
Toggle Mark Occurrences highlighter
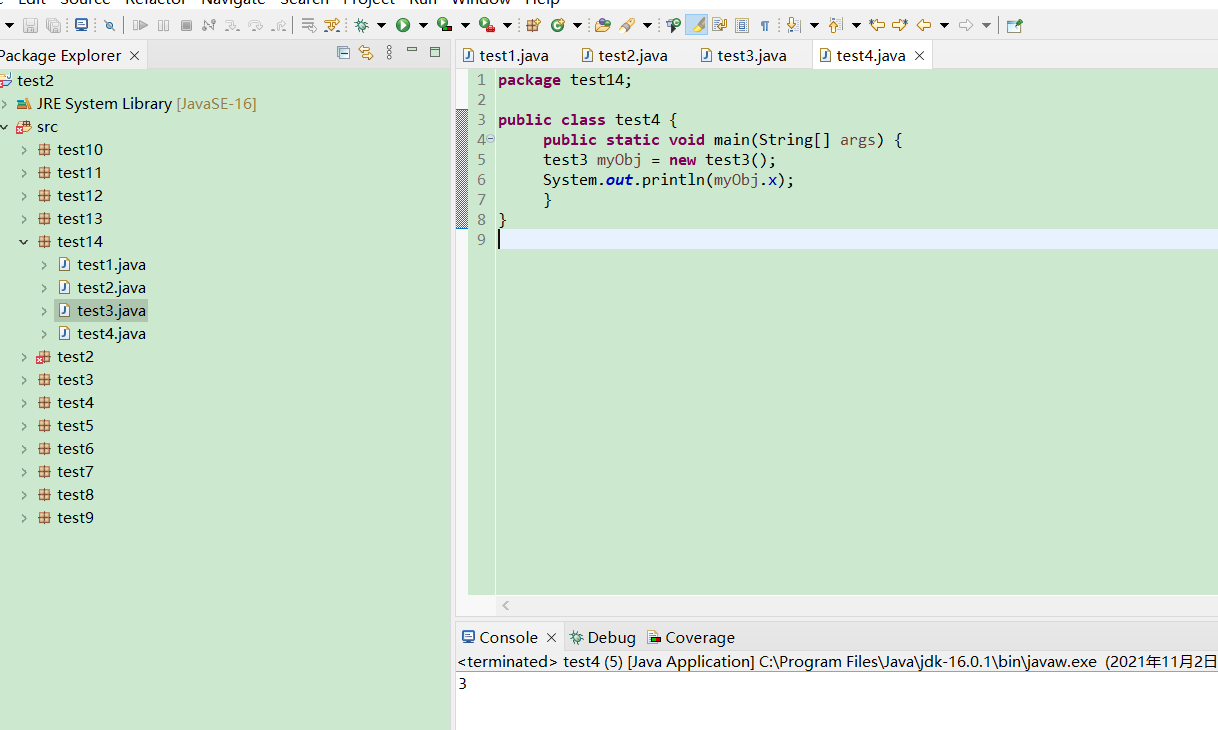point(696,25)
